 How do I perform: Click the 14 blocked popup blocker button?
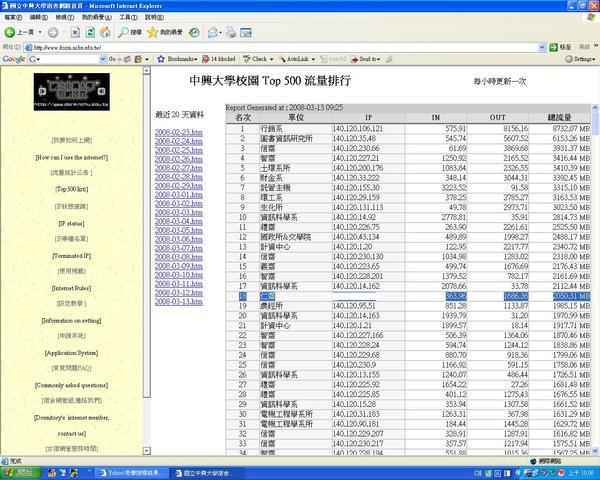(218, 59)
